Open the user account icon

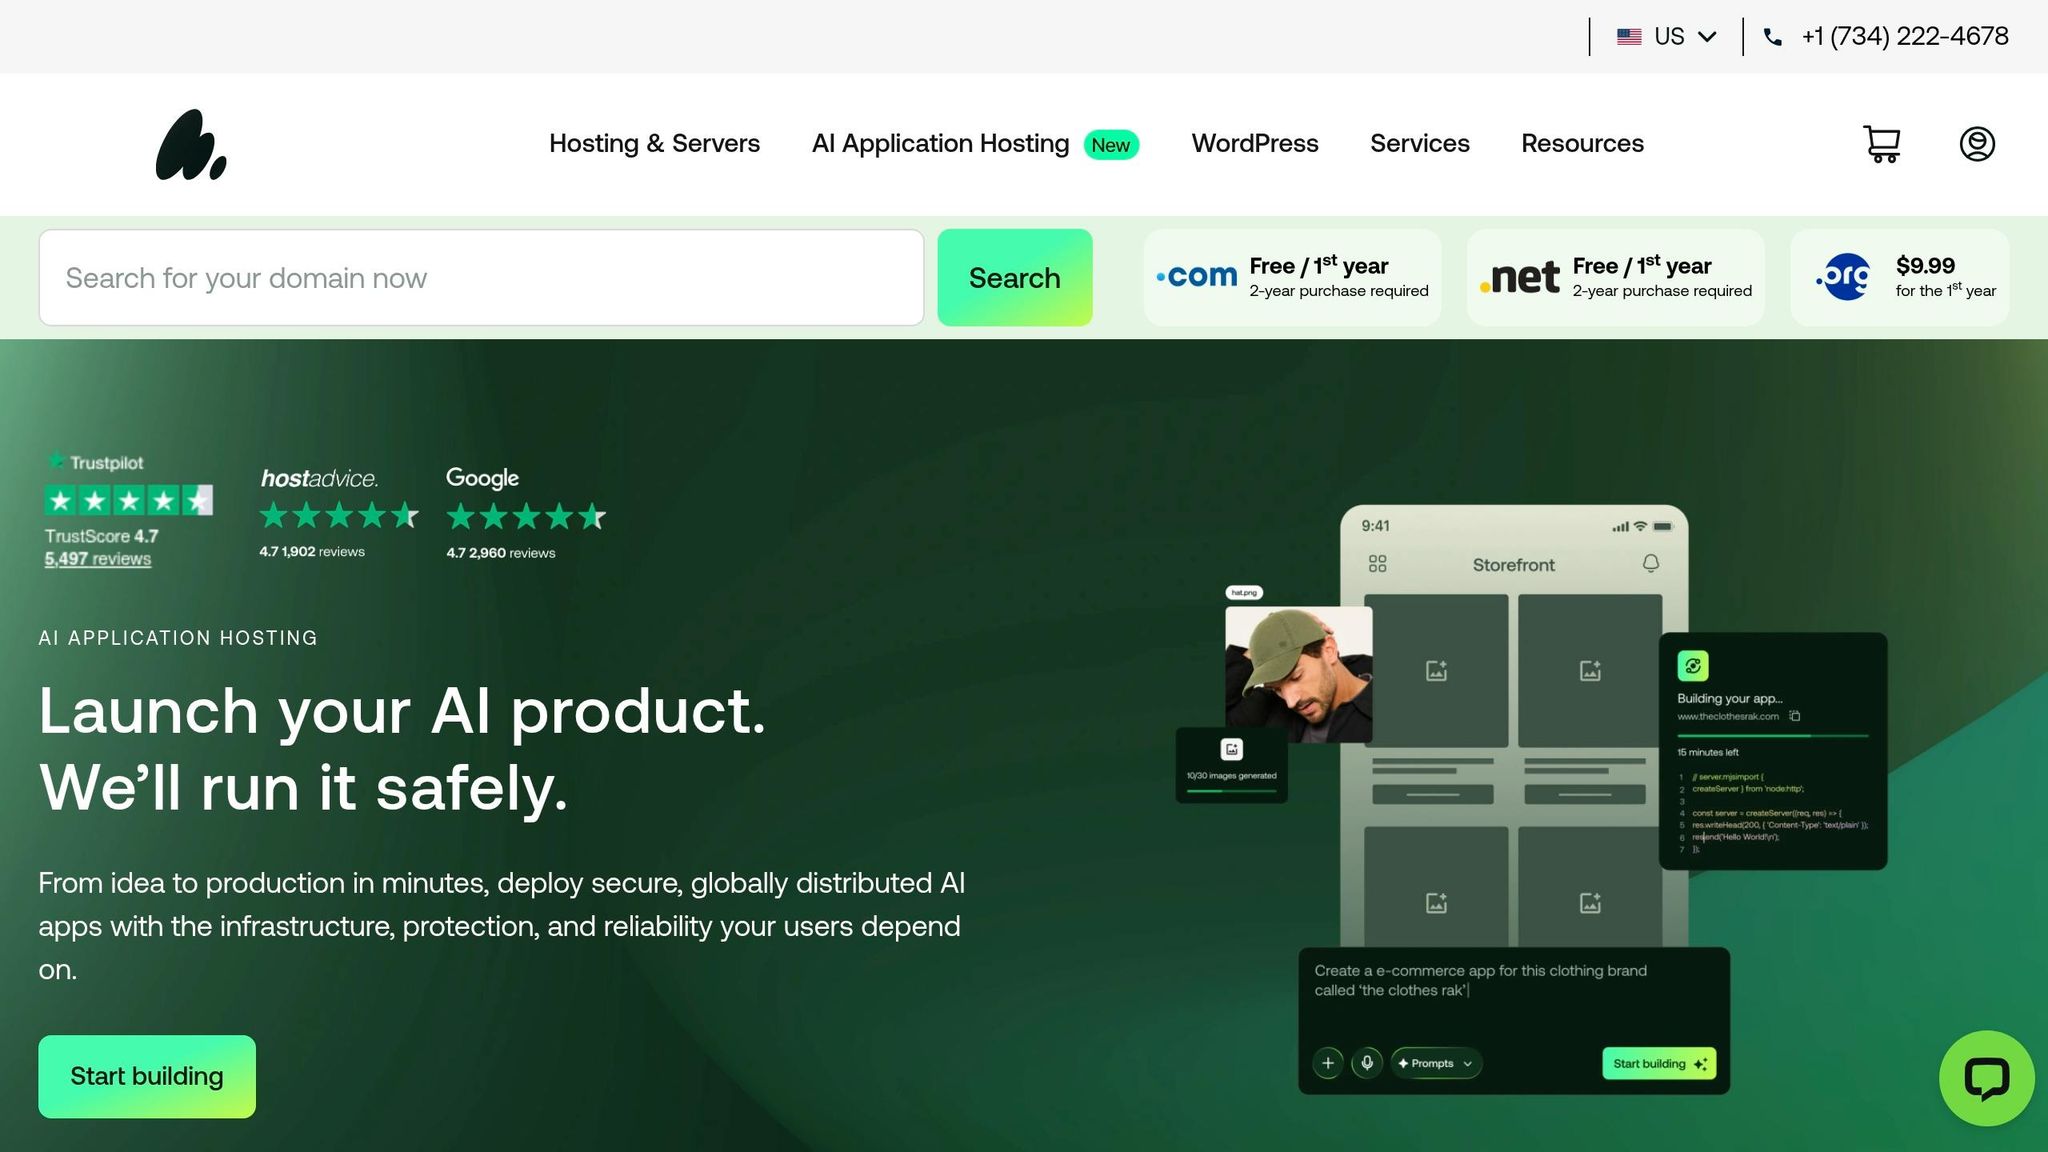tap(1977, 144)
